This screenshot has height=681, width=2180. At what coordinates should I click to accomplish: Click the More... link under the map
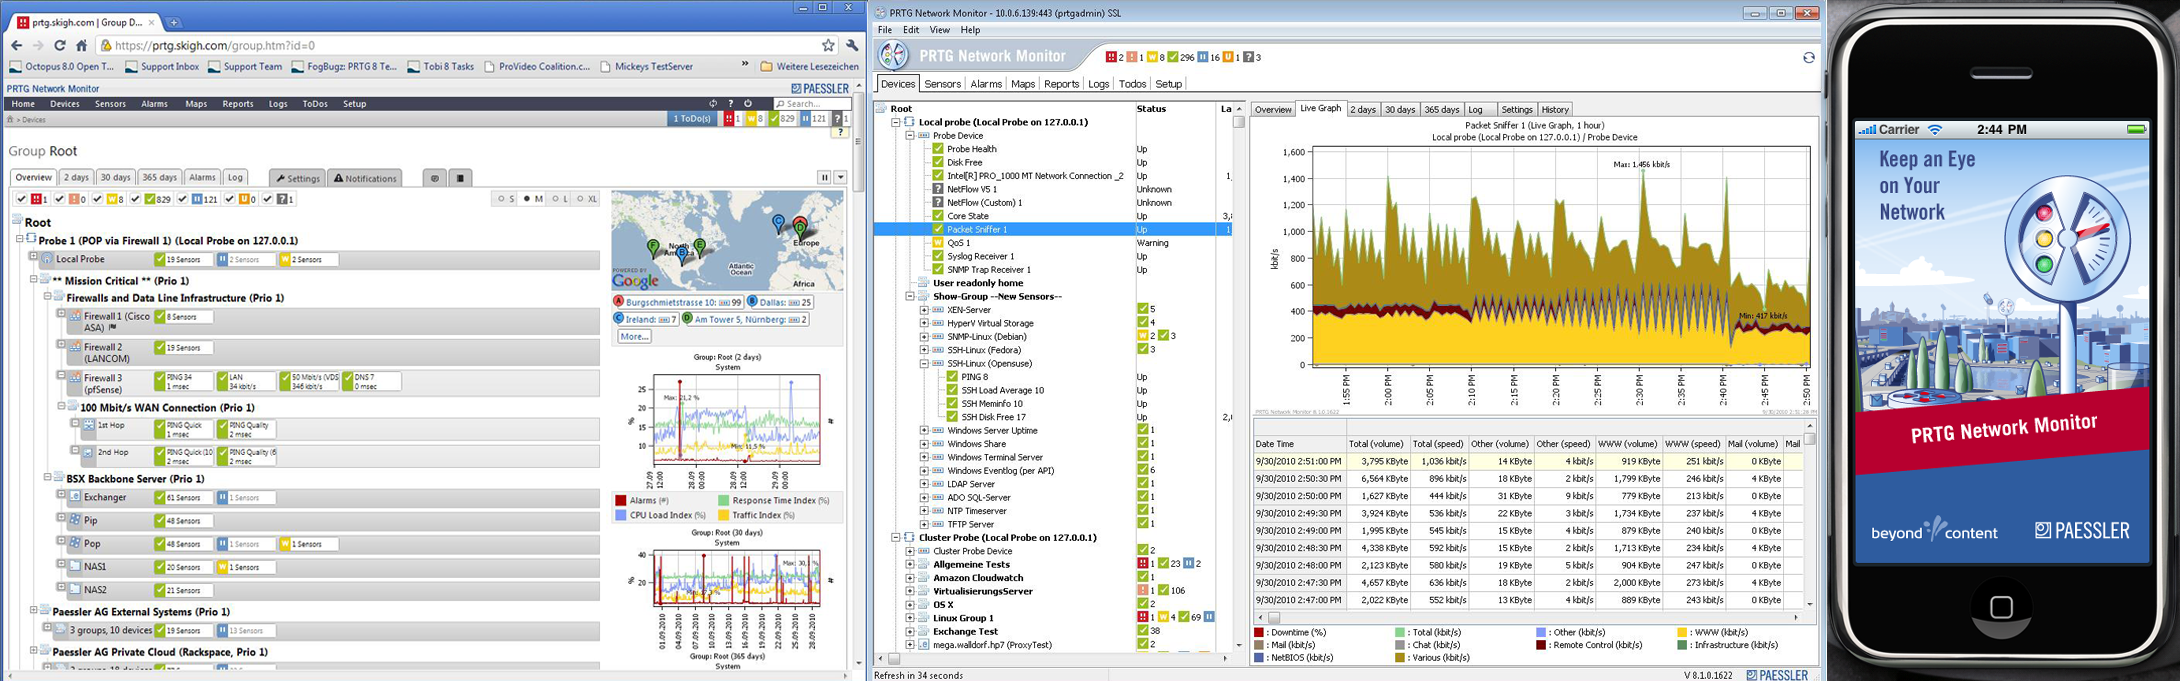(634, 336)
